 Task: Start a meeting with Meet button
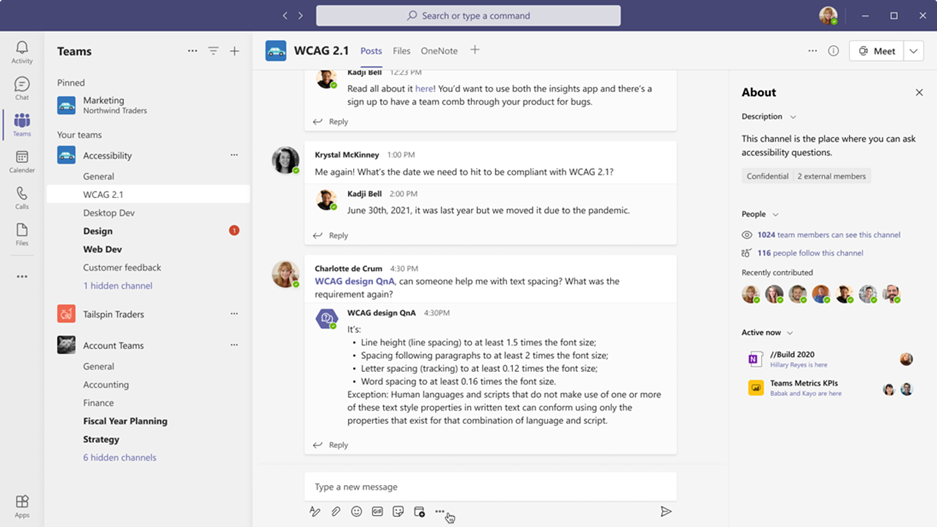pyautogui.click(x=877, y=51)
